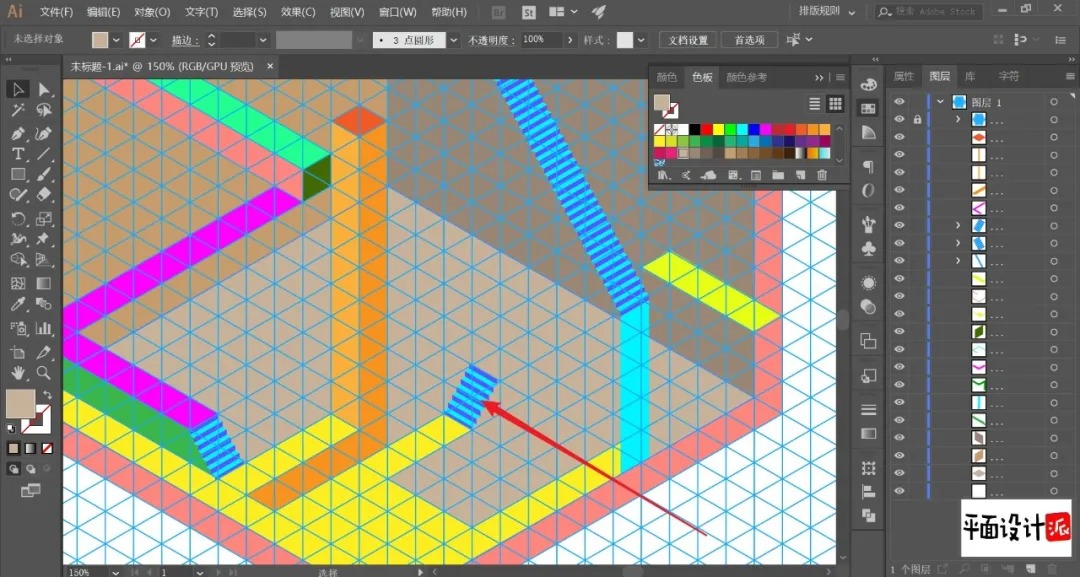Open Color panel palette dock icon
The height and width of the screenshot is (577, 1080).
pyautogui.click(x=869, y=85)
